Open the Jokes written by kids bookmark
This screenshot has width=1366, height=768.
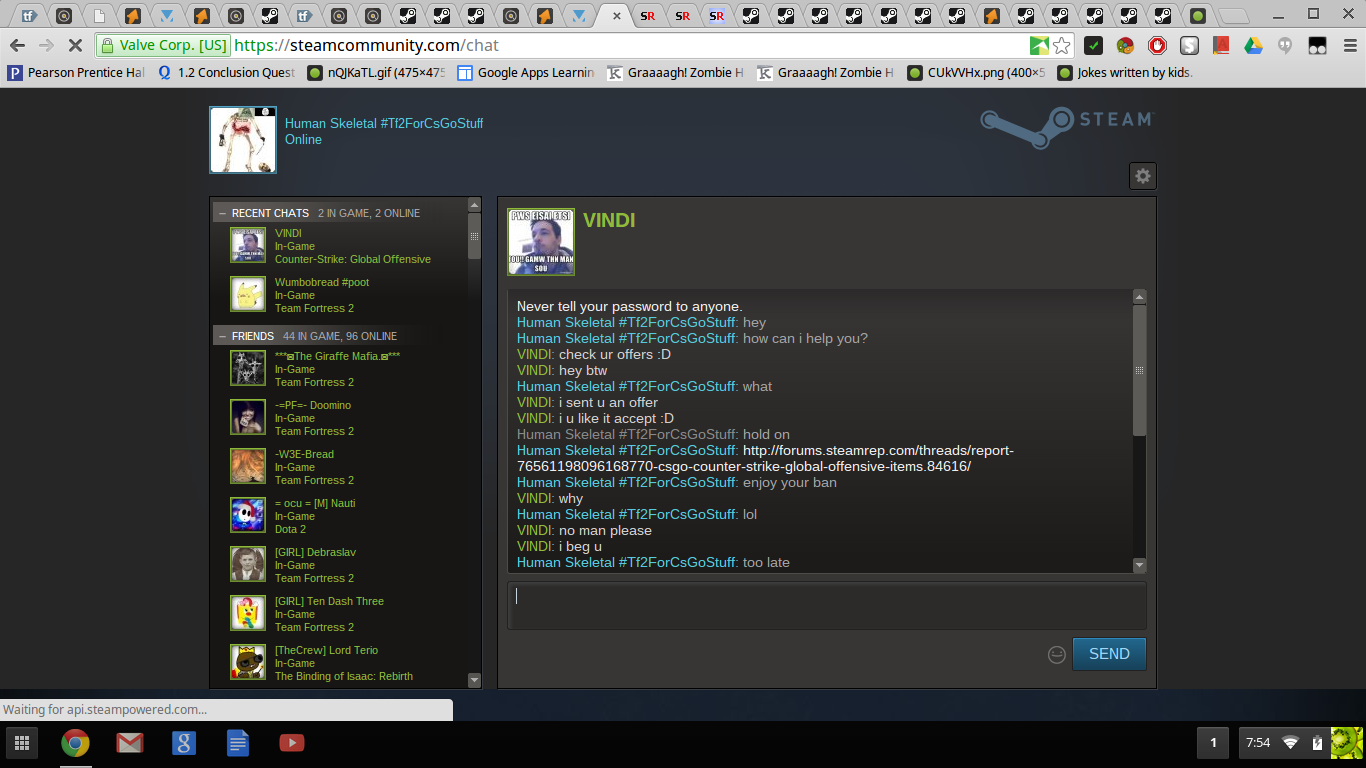click(x=1125, y=73)
